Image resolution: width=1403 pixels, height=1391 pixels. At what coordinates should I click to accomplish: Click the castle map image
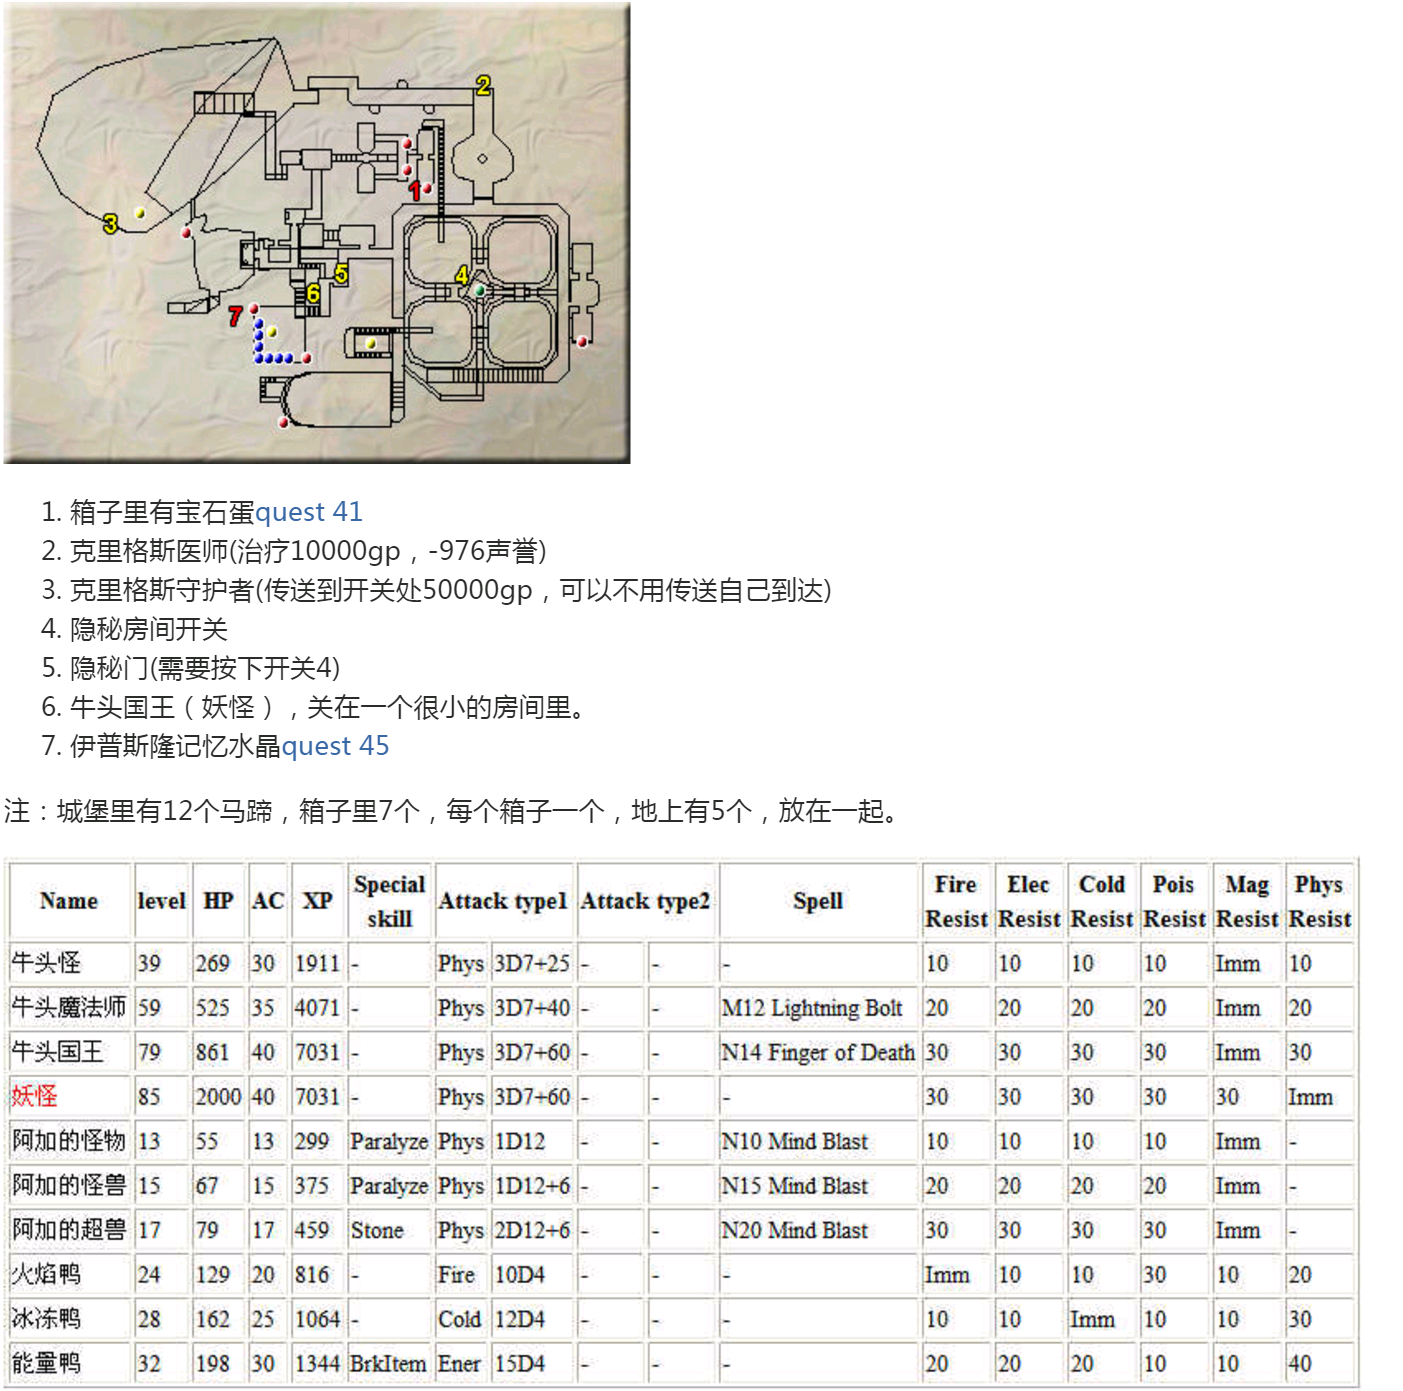tap(317, 233)
